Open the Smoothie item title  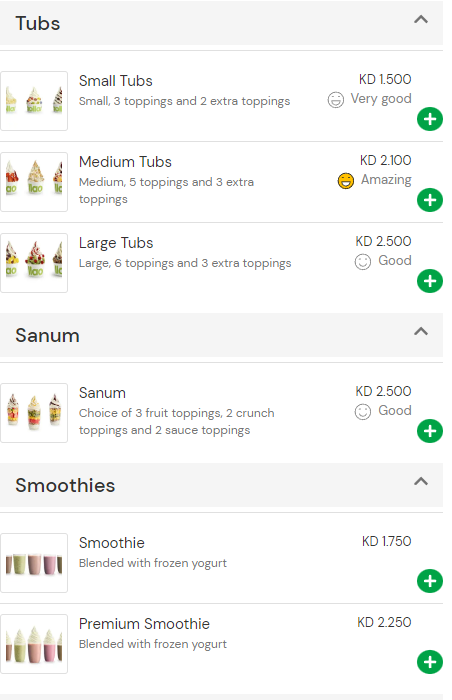point(112,543)
